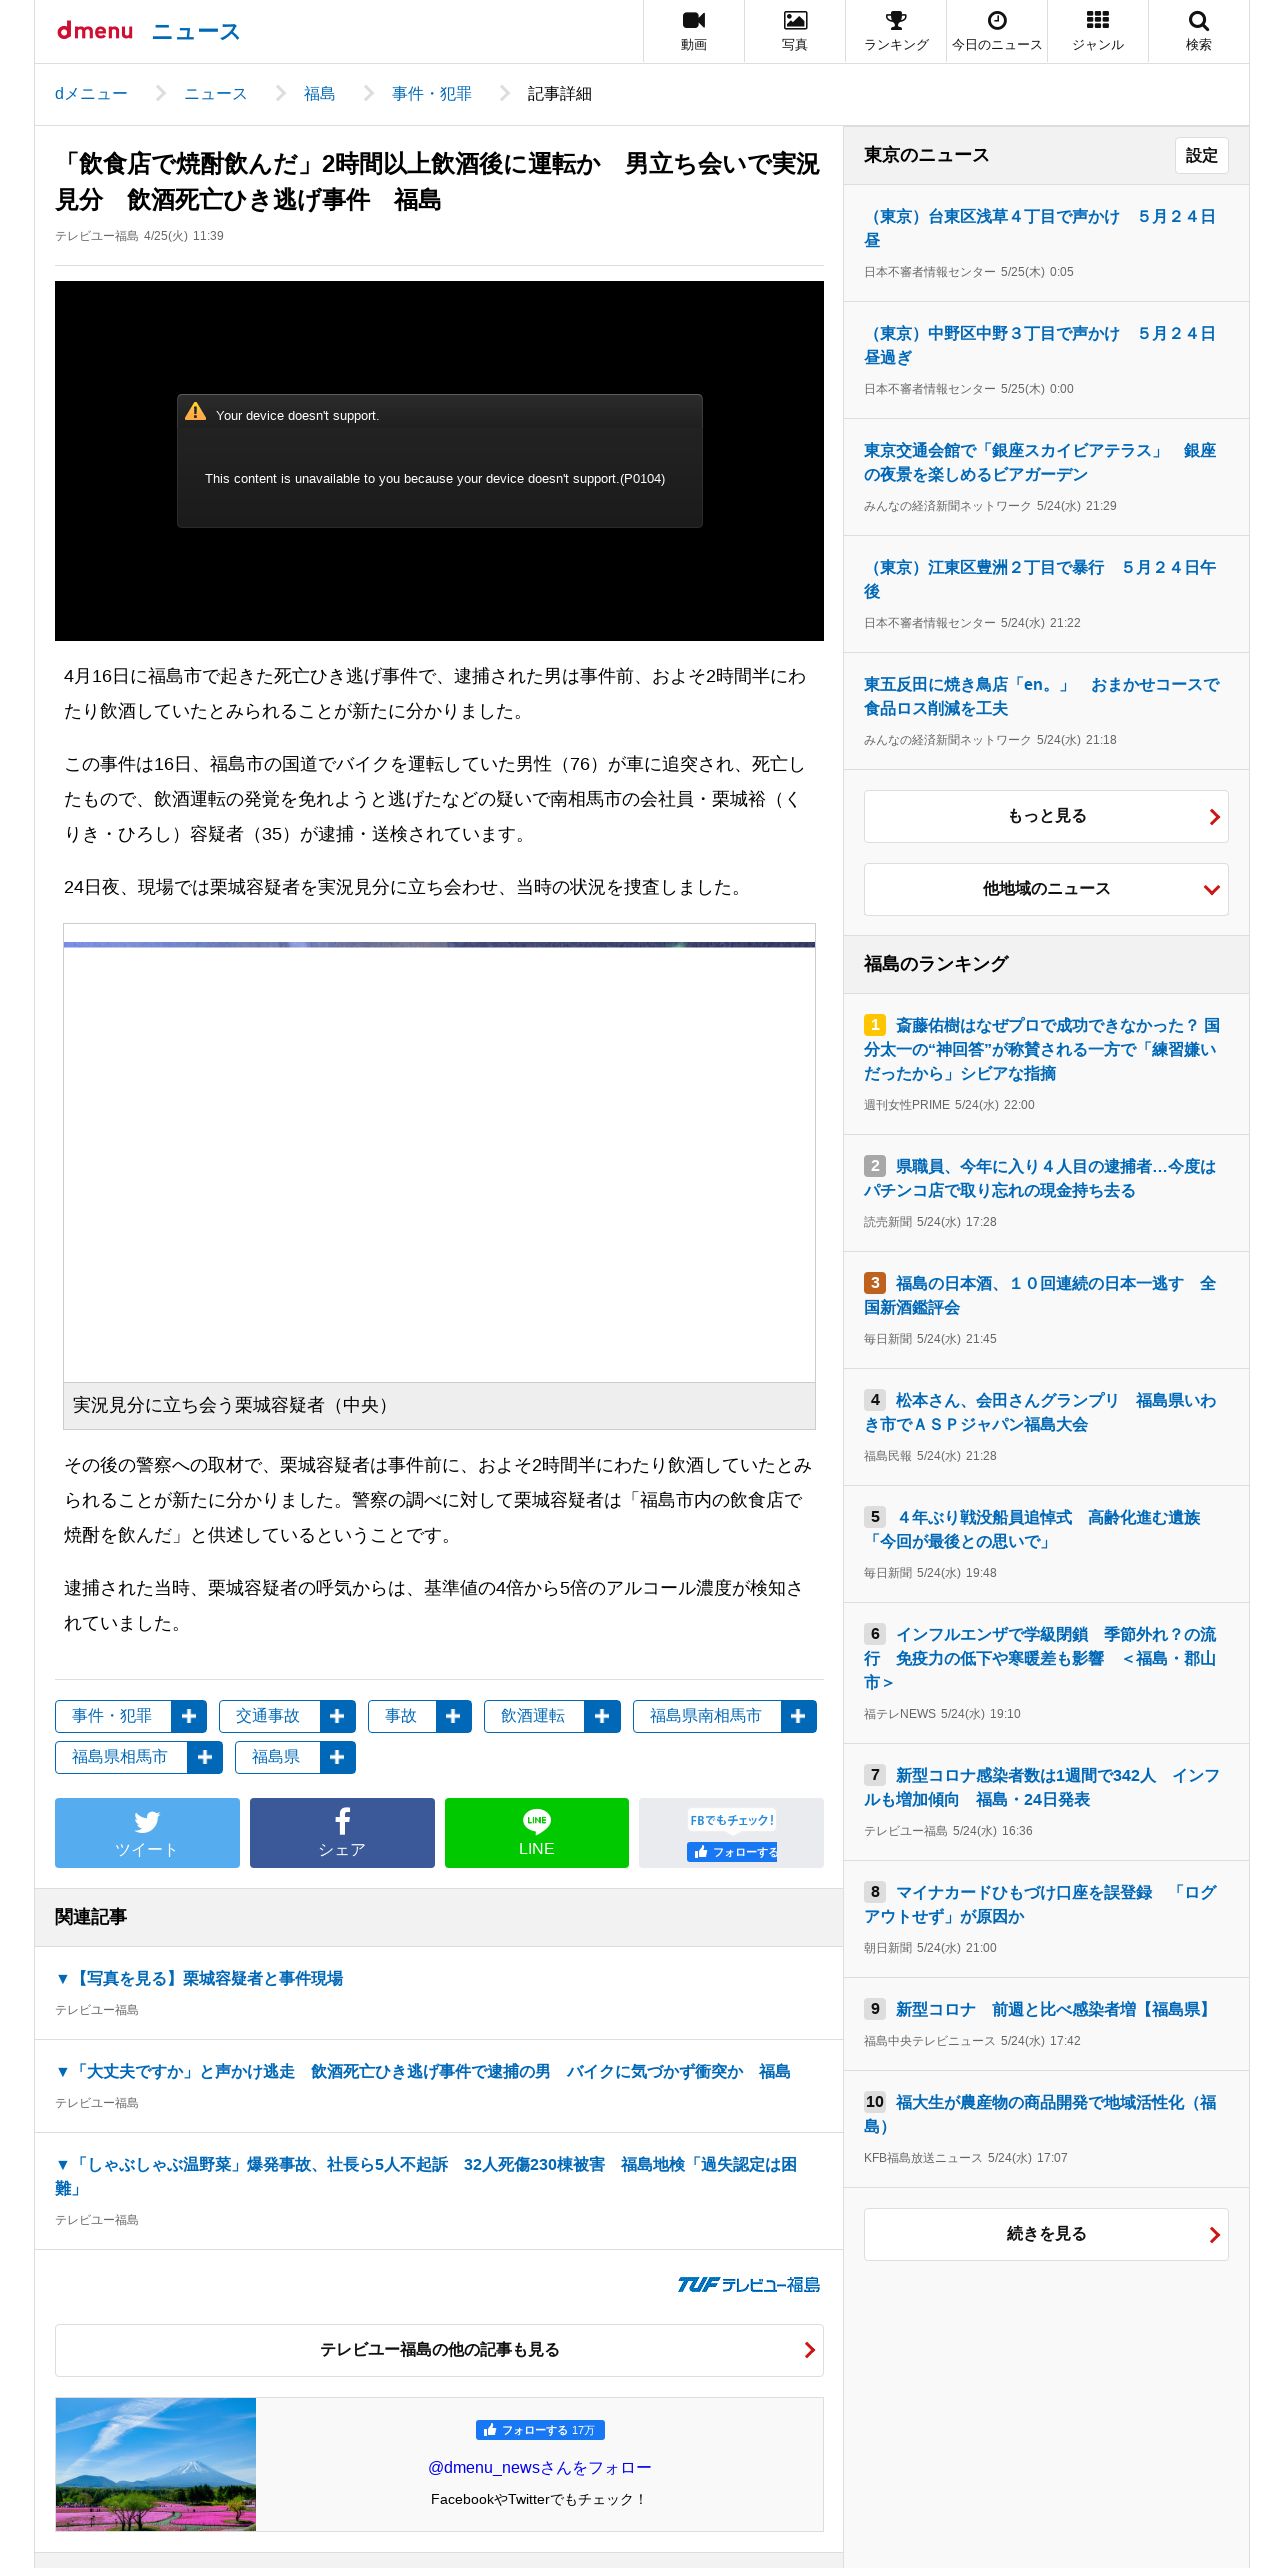Open the 動画 video icon
The width and height of the screenshot is (1284, 2568).
pos(694,31)
